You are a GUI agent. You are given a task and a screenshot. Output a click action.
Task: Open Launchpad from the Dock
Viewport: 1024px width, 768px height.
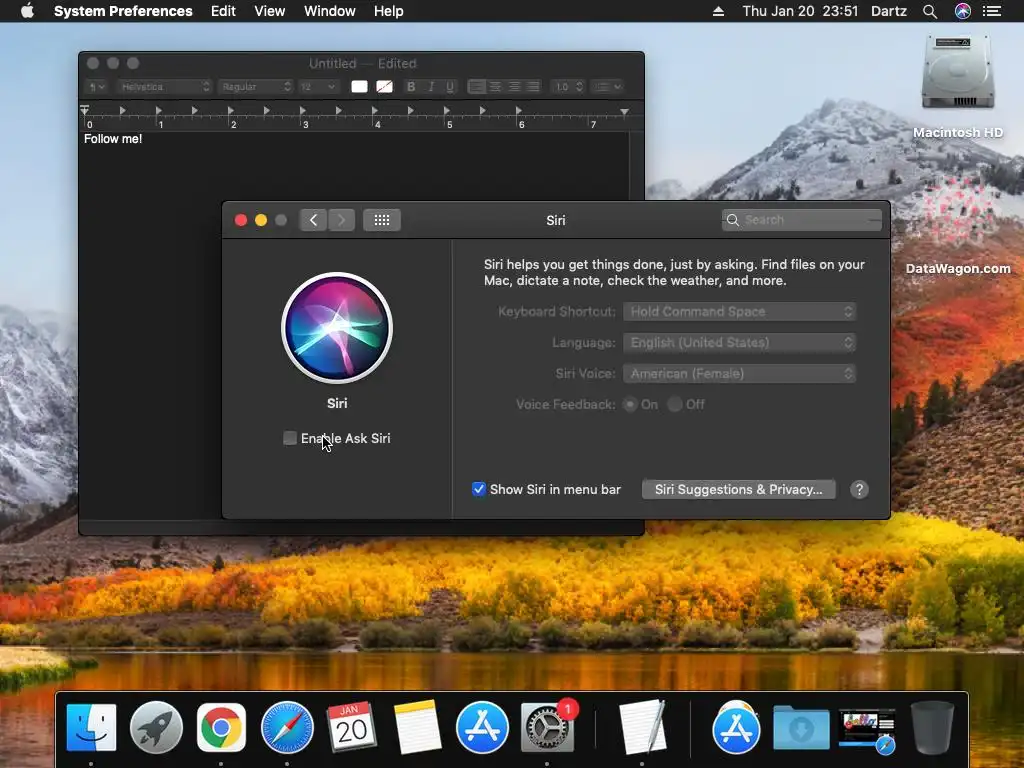pyautogui.click(x=156, y=727)
